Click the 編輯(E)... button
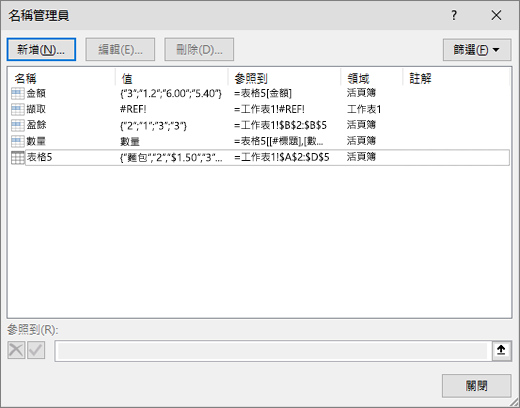 coord(120,50)
